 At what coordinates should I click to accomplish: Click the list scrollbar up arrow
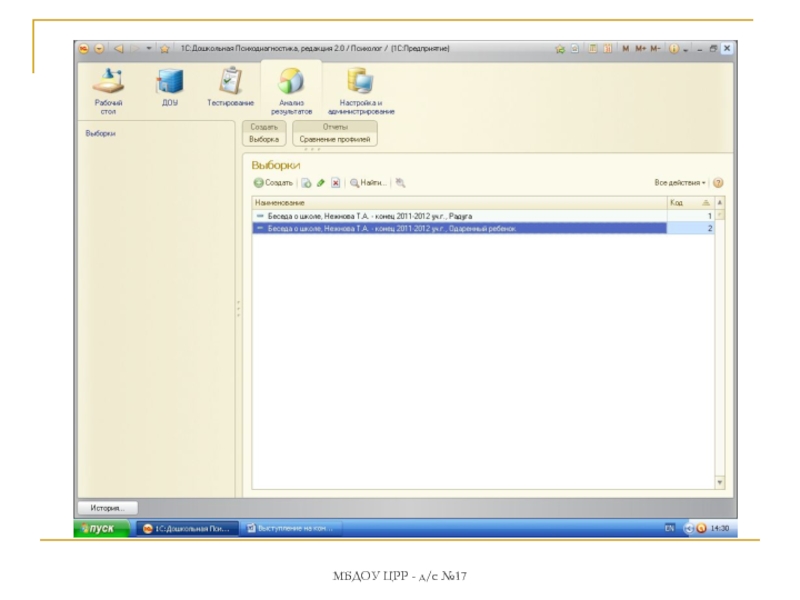coord(720,203)
